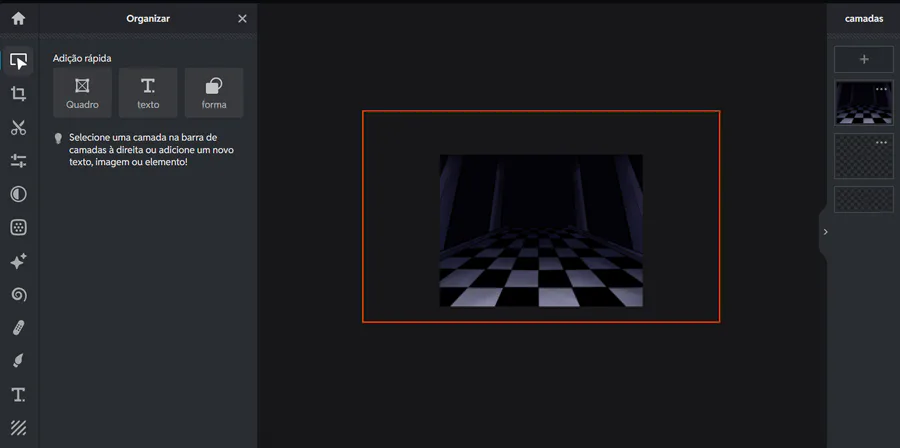Open the diagonal-lines element tool

pos(18,428)
